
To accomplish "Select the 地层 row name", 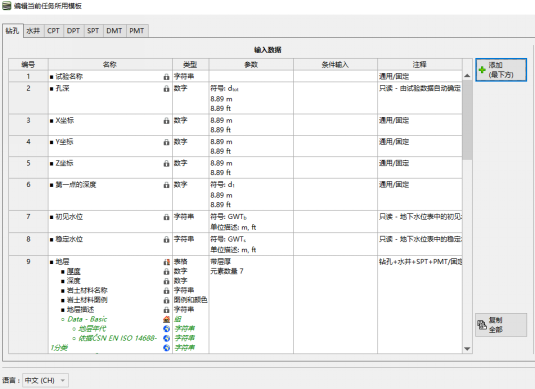I will coord(62,262).
